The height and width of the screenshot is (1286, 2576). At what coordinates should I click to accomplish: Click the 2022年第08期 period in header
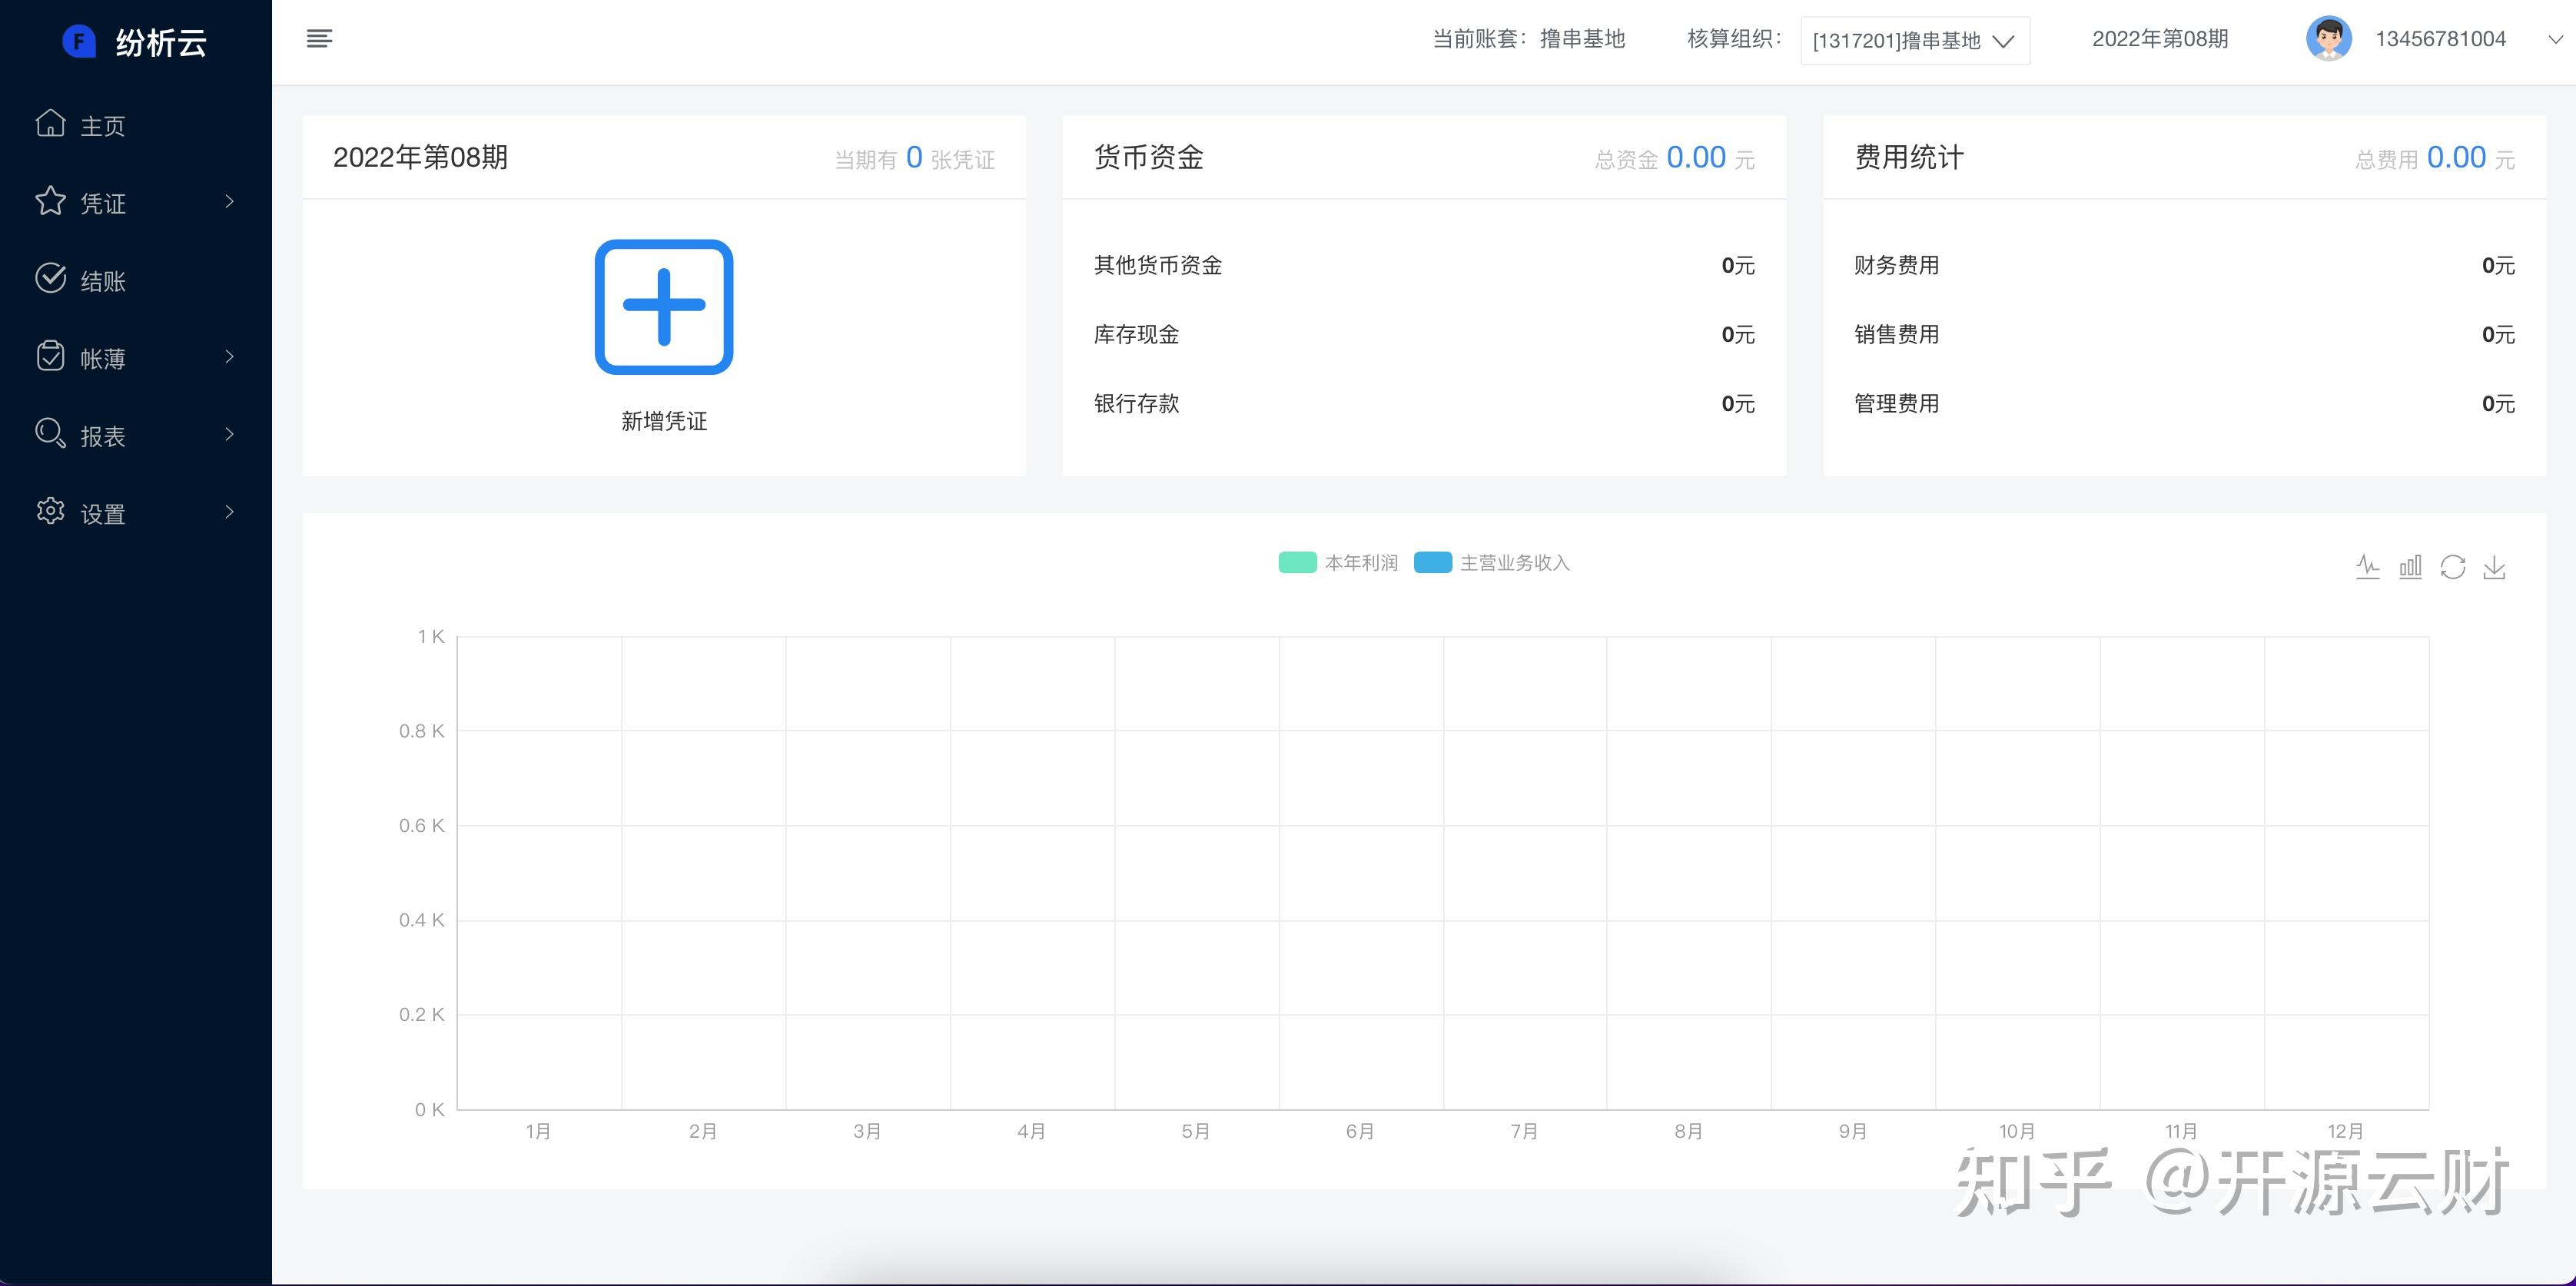tap(2160, 39)
